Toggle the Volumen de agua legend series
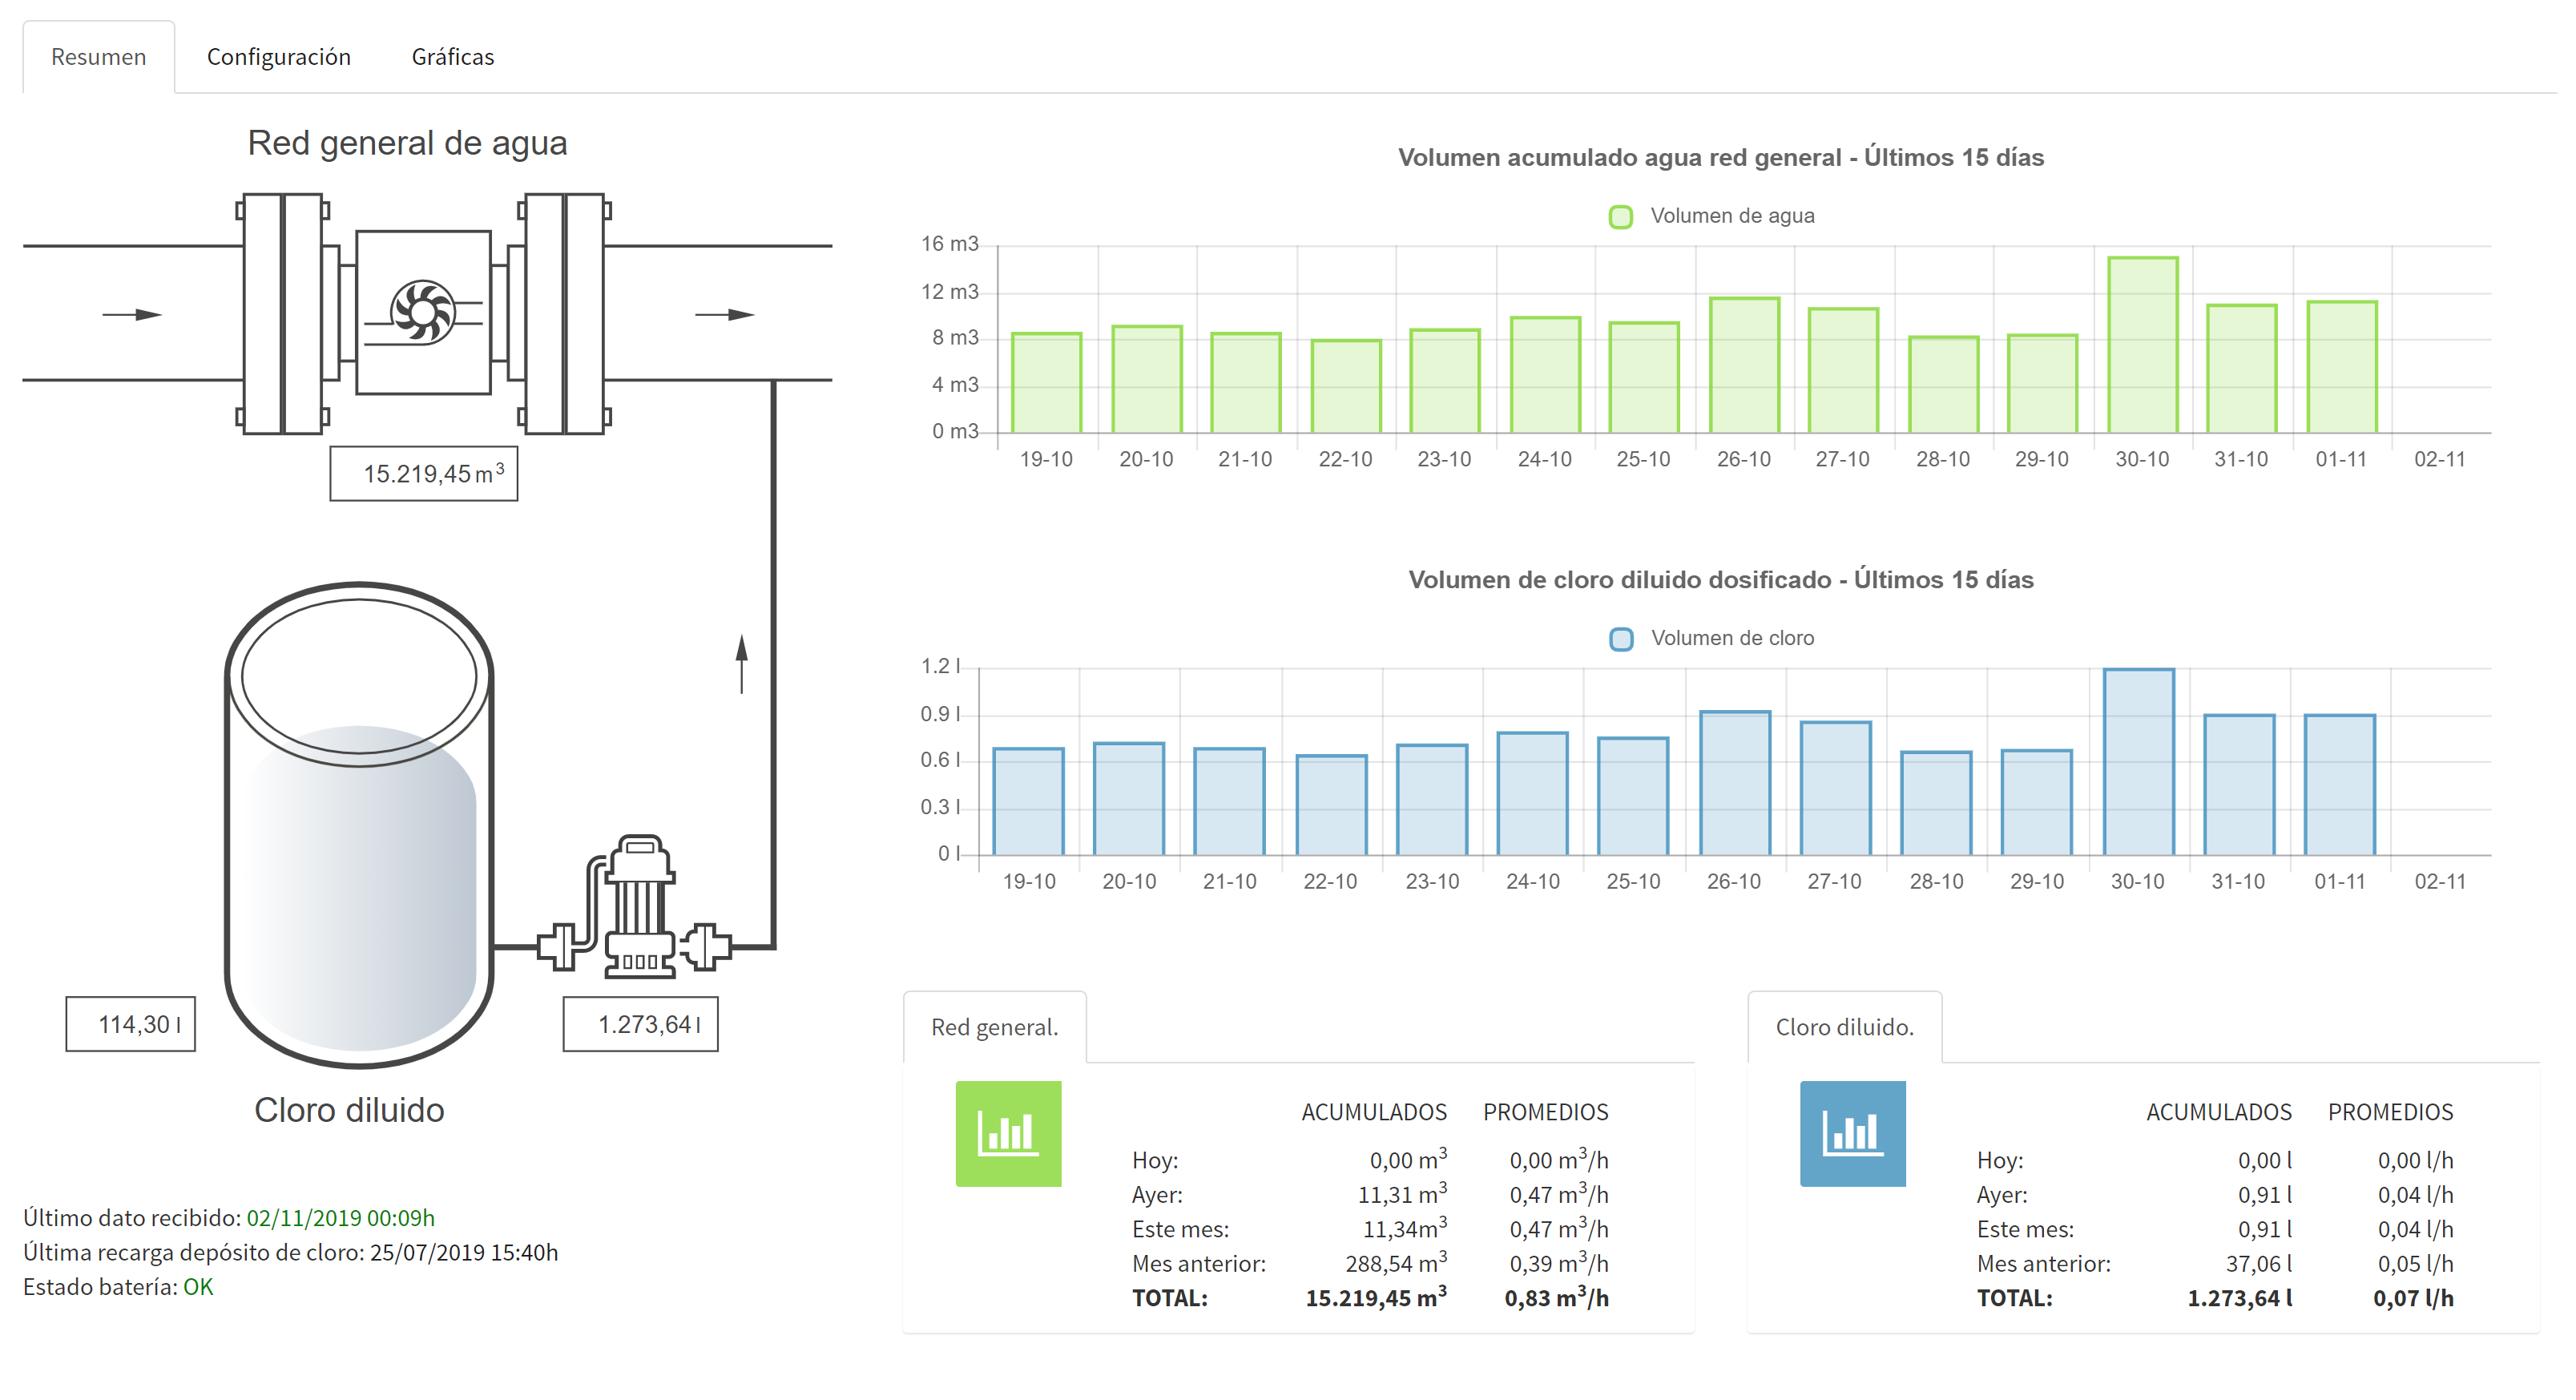This screenshot has height=1400, width=2576. coord(1712,216)
